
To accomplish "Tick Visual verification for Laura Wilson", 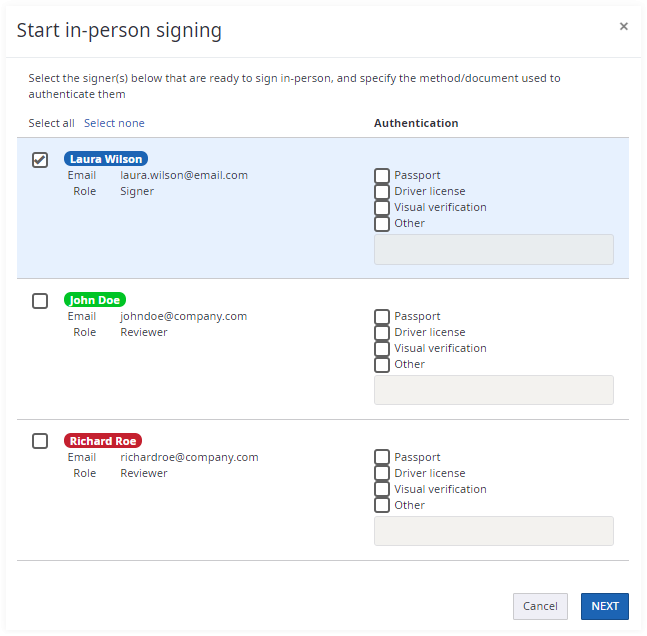I will tap(382, 208).
